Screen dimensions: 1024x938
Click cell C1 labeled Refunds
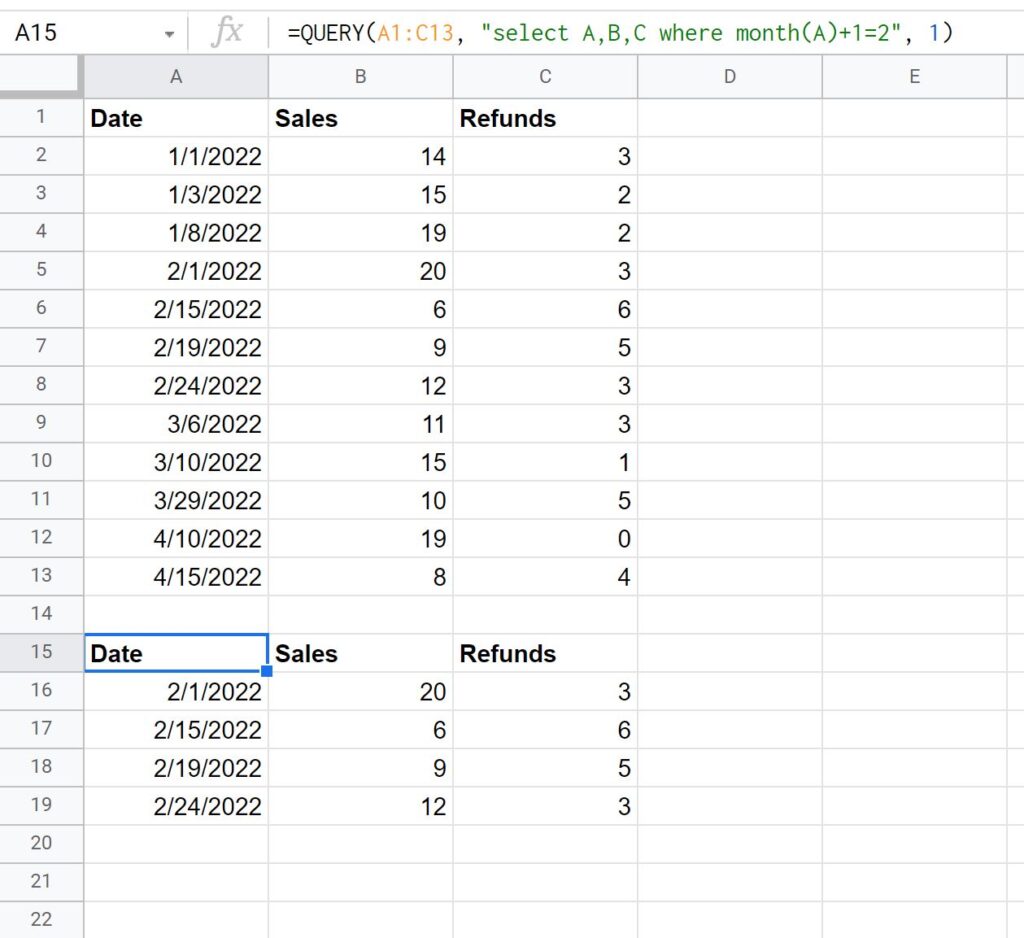545,118
